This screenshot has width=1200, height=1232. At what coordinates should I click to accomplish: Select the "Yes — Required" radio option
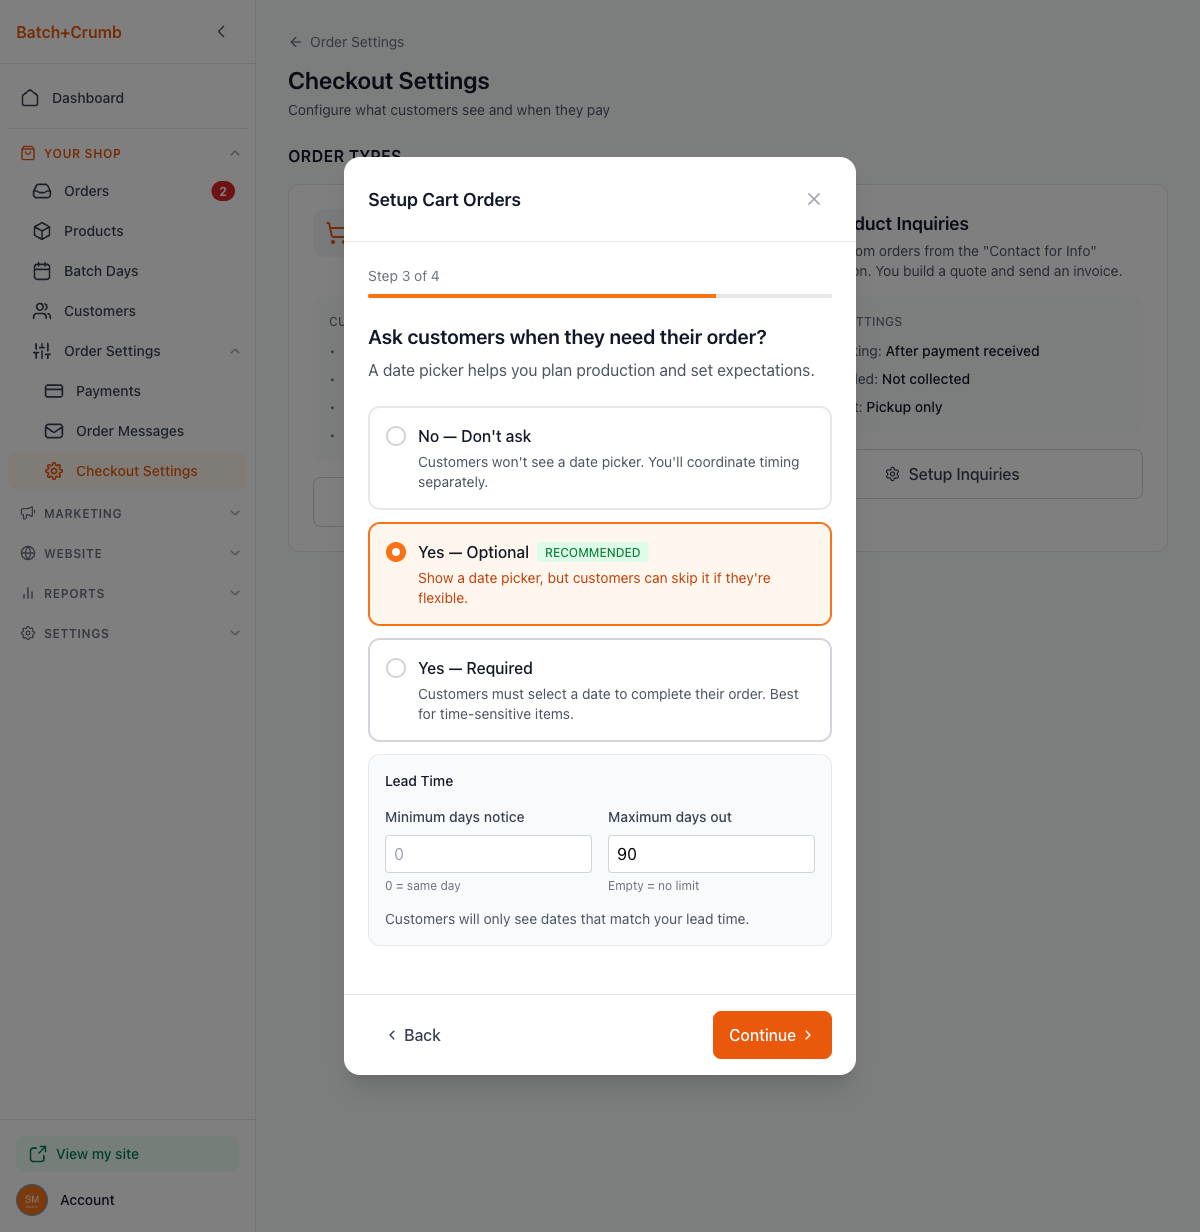click(396, 668)
